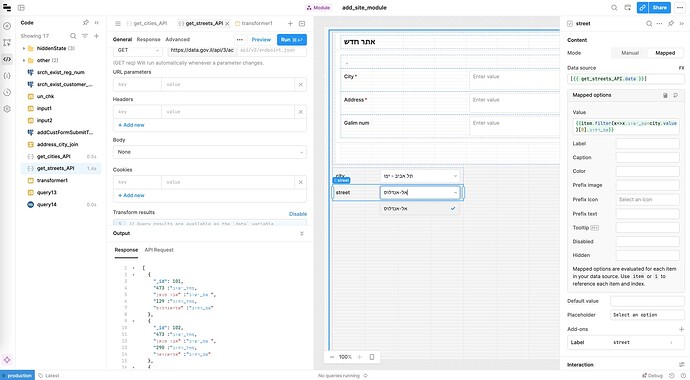Open the city select dropdown
The image size is (690, 380).
(420, 176)
